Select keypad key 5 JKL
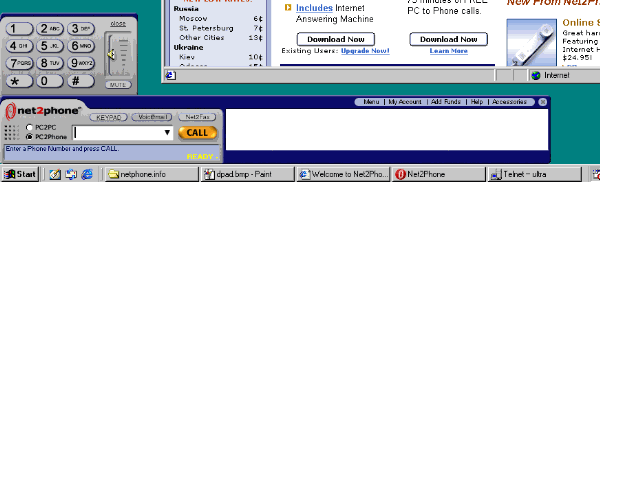Viewport: 640px width, 480px height. coord(50,46)
